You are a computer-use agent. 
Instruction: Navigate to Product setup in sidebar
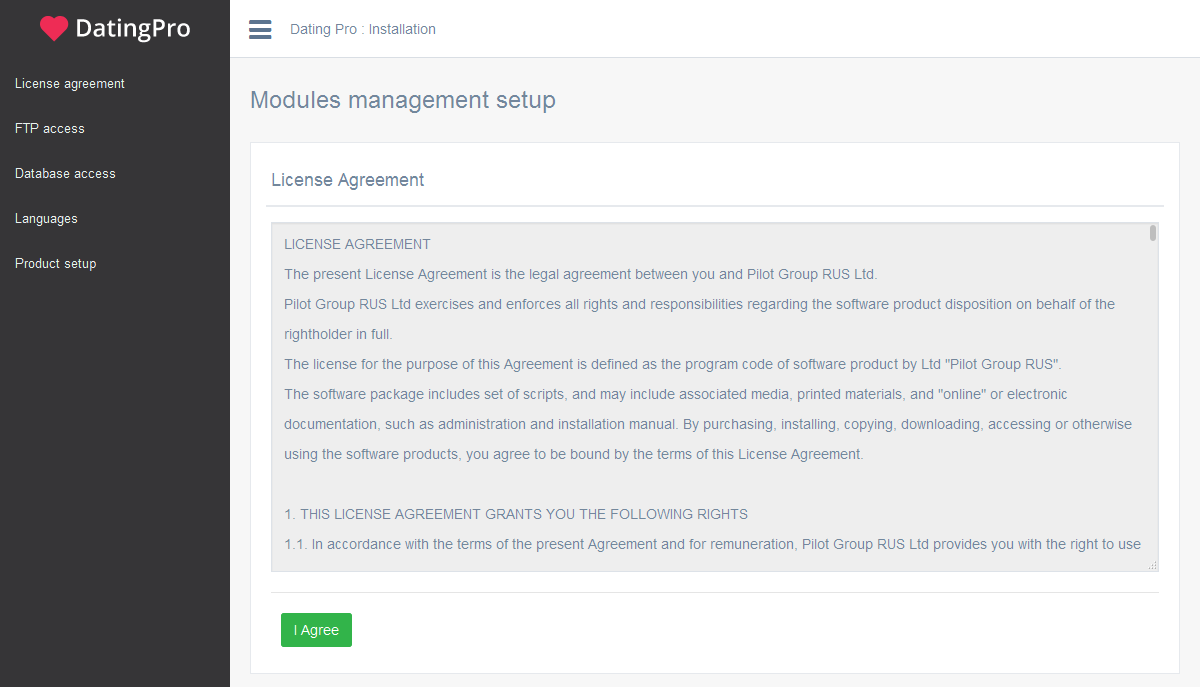56,264
